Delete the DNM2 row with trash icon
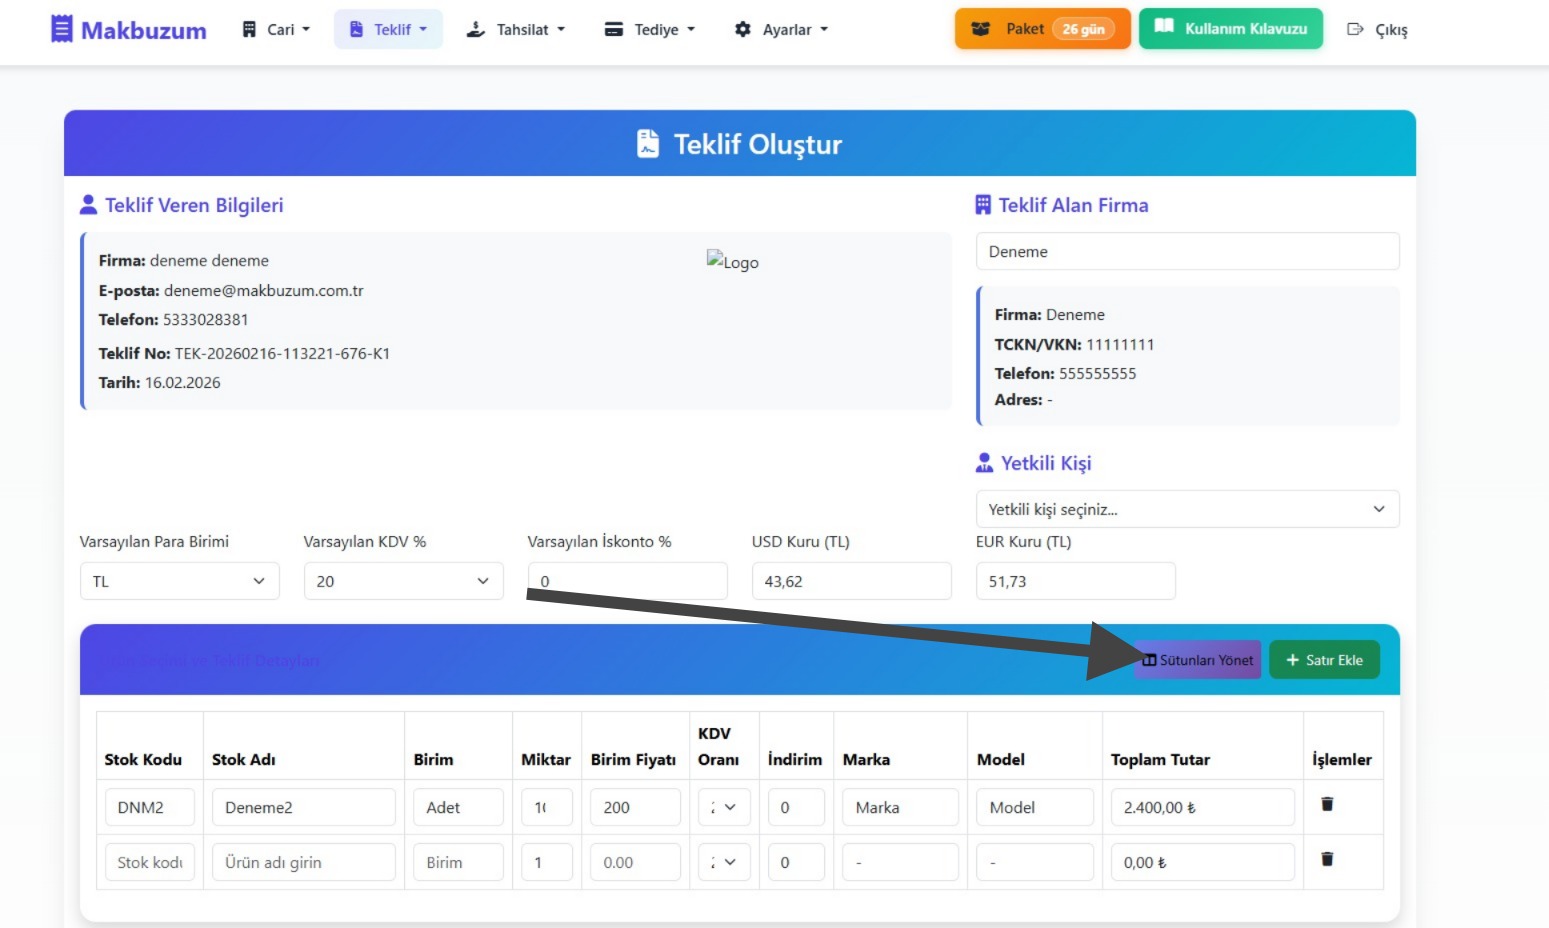This screenshot has width=1549, height=928. (x=1327, y=804)
